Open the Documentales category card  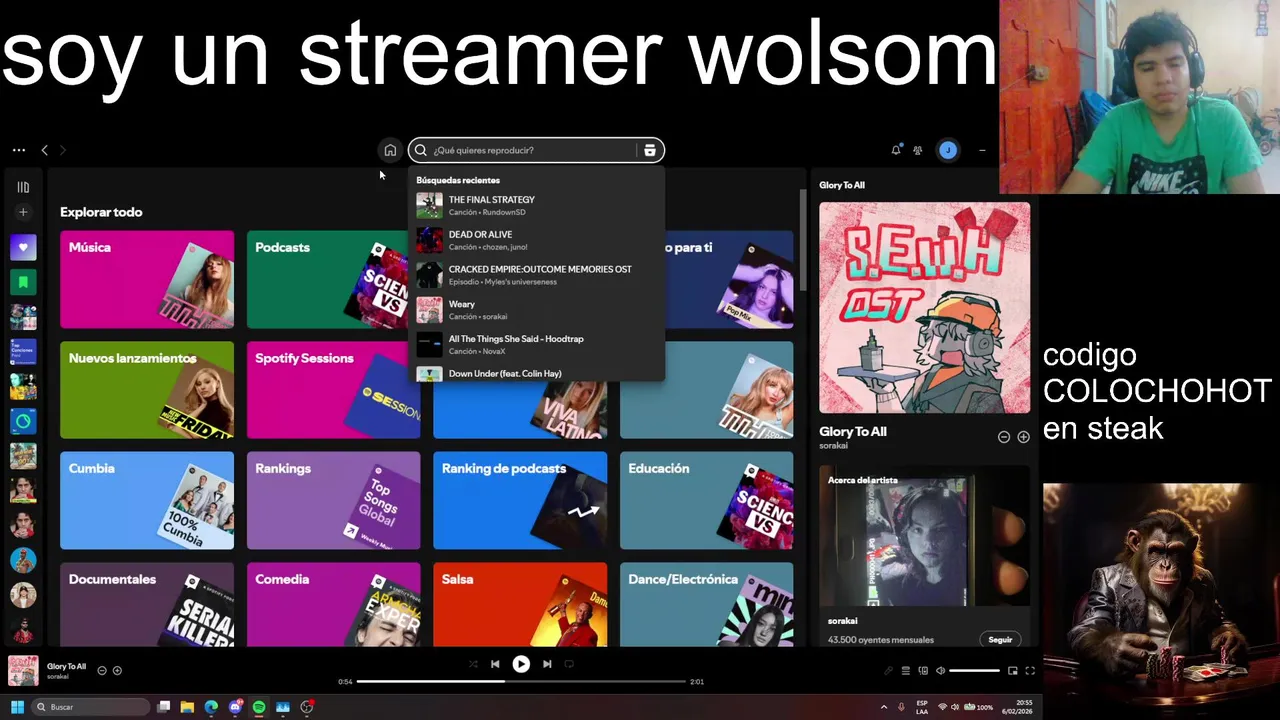coord(147,604)
